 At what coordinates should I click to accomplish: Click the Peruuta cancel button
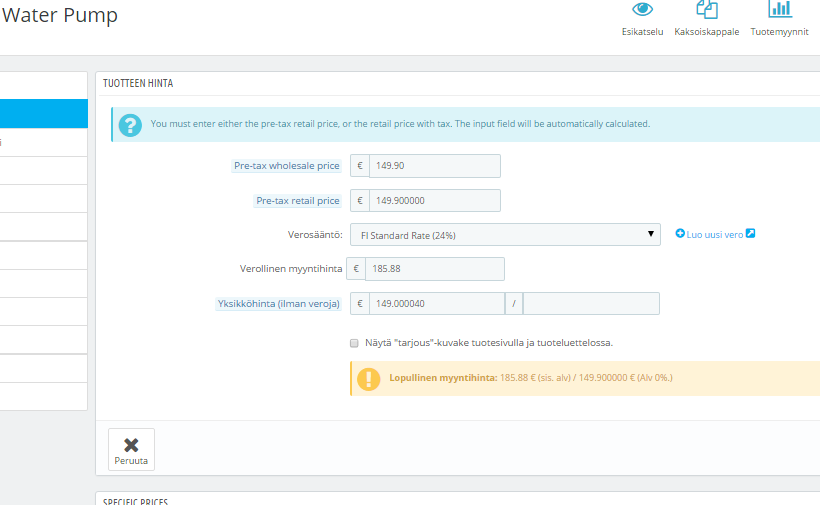pyautogui.click(x=131, y=450)
